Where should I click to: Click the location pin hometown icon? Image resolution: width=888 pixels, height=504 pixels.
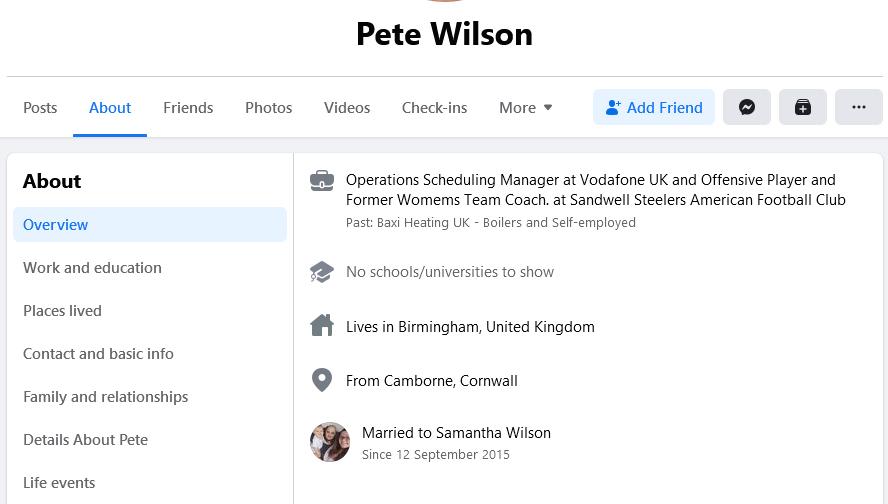click(322, 380)
